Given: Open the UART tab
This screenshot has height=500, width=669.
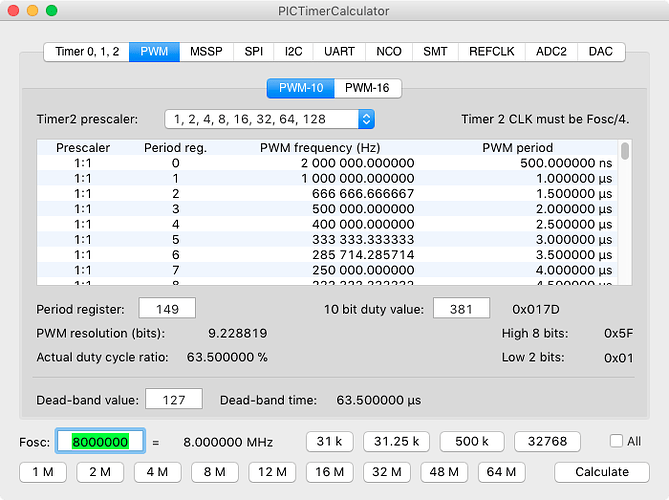Looking at the screenshot, I should pyautogui.click(x=338, y=52).
